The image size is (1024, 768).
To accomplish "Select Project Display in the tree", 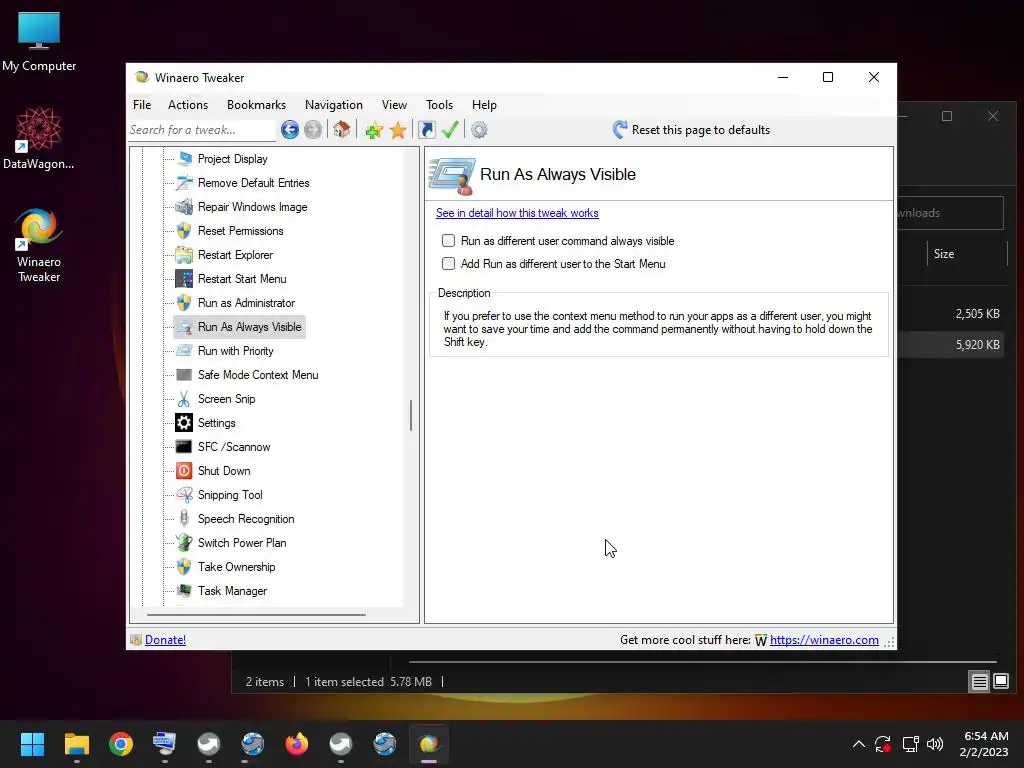I will (x=232, y=159).
